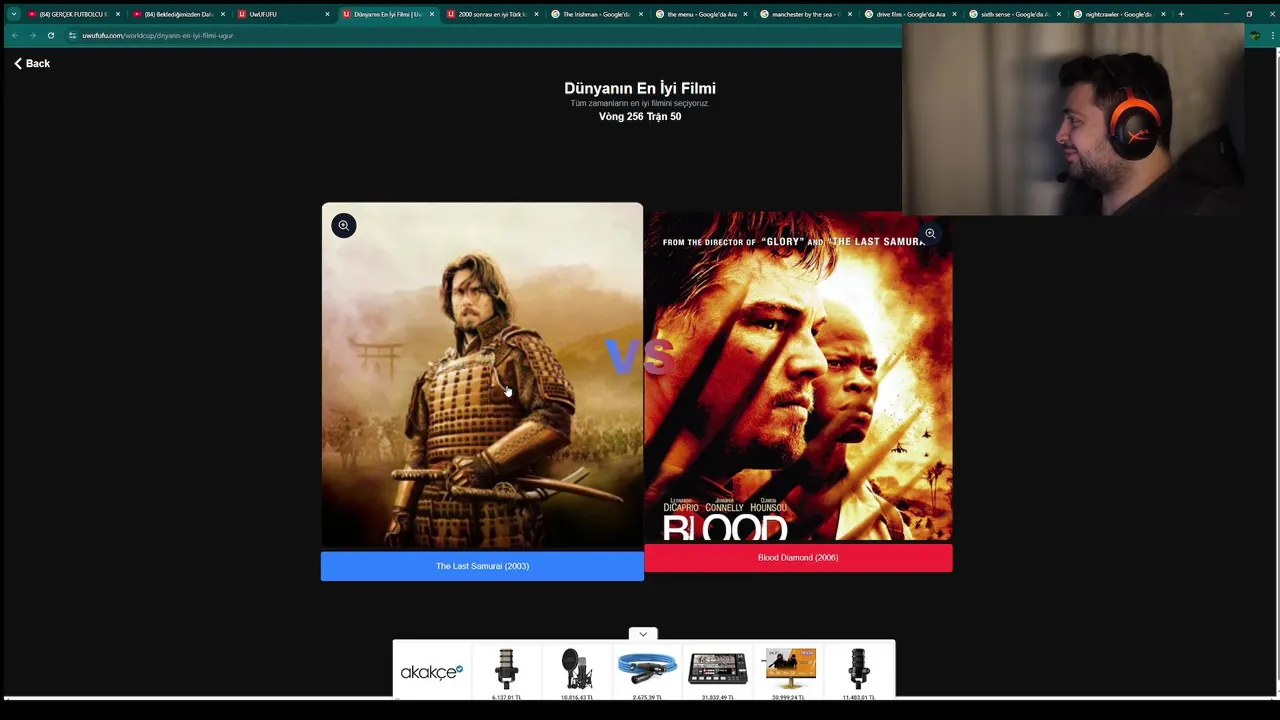This screenshot has height=720, width=1280.
Task: Click the Vòng 256 Trận 50 text
Action: click(640, 116)
